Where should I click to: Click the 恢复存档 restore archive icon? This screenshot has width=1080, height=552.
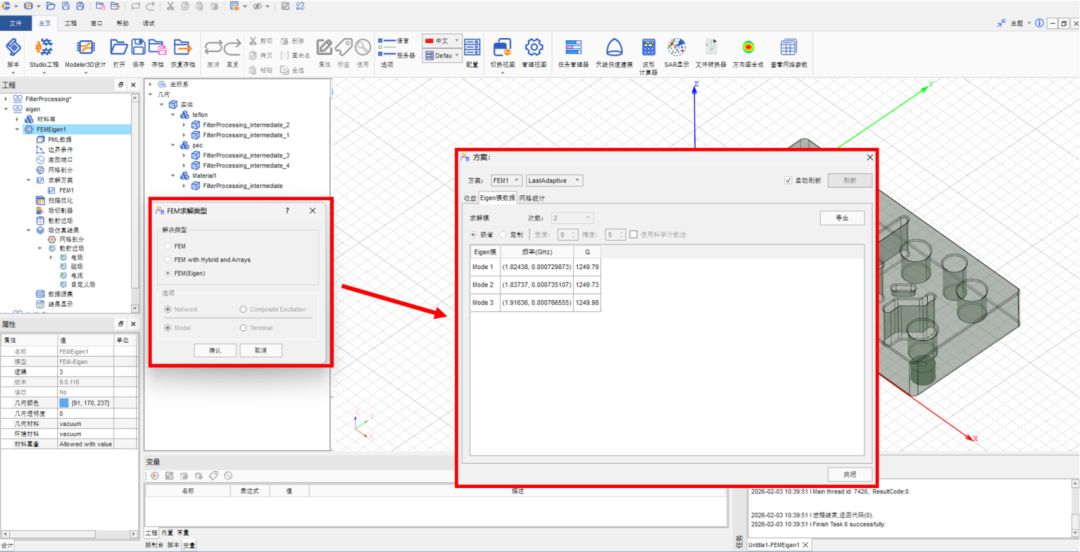point(183,47)
